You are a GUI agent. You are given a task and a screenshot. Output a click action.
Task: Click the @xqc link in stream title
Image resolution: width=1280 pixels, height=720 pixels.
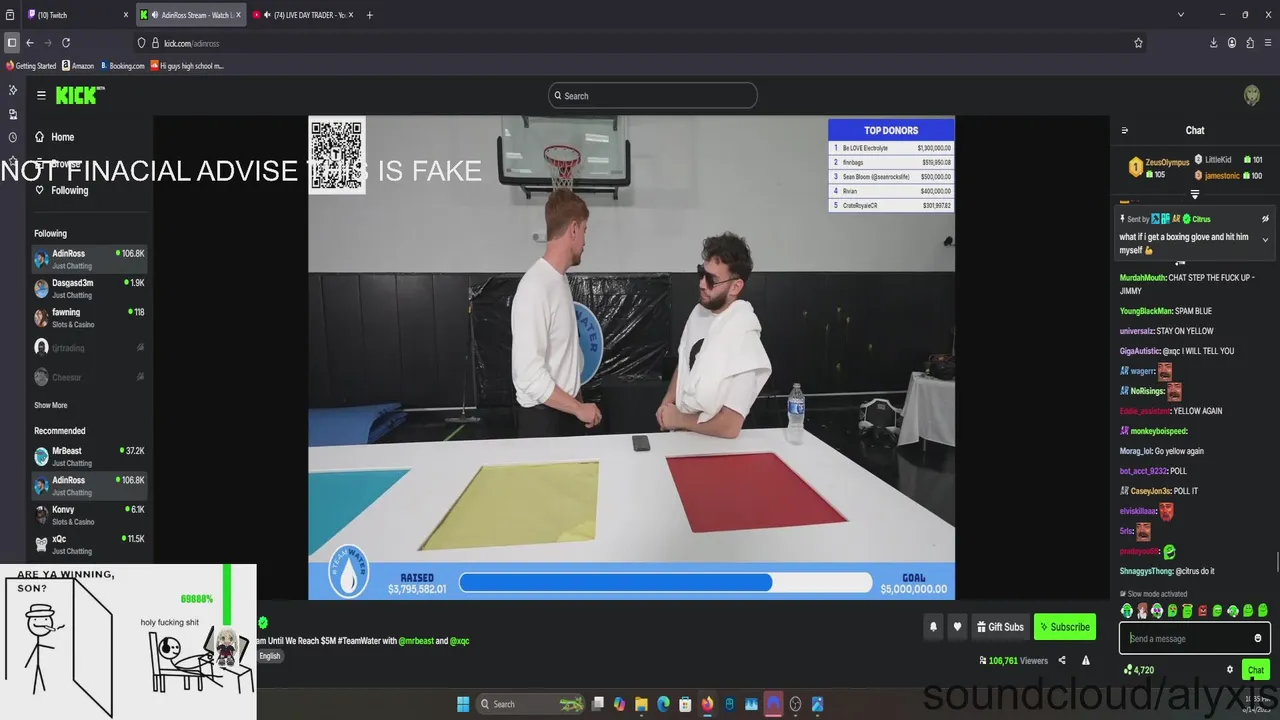pyautogui.click(x=460, y=641)
